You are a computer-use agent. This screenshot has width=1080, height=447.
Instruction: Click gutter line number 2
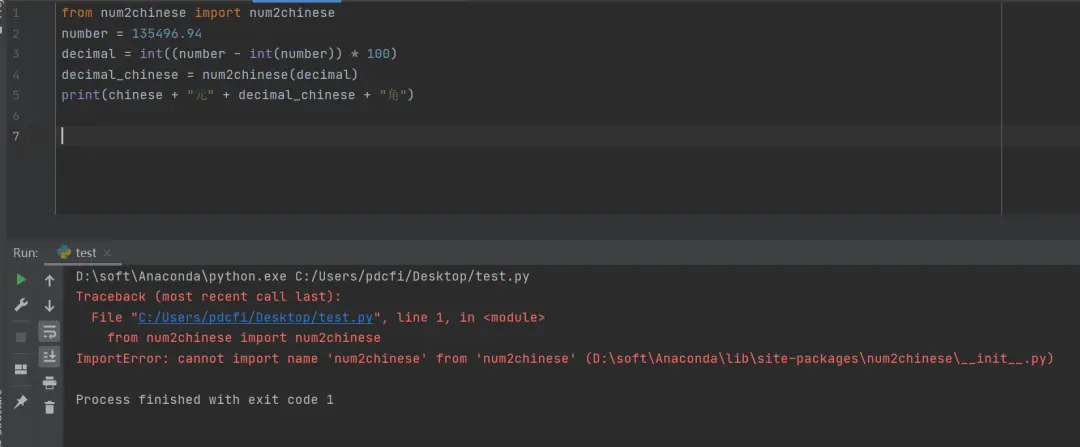pyautogui.click(x=15, y=34)
